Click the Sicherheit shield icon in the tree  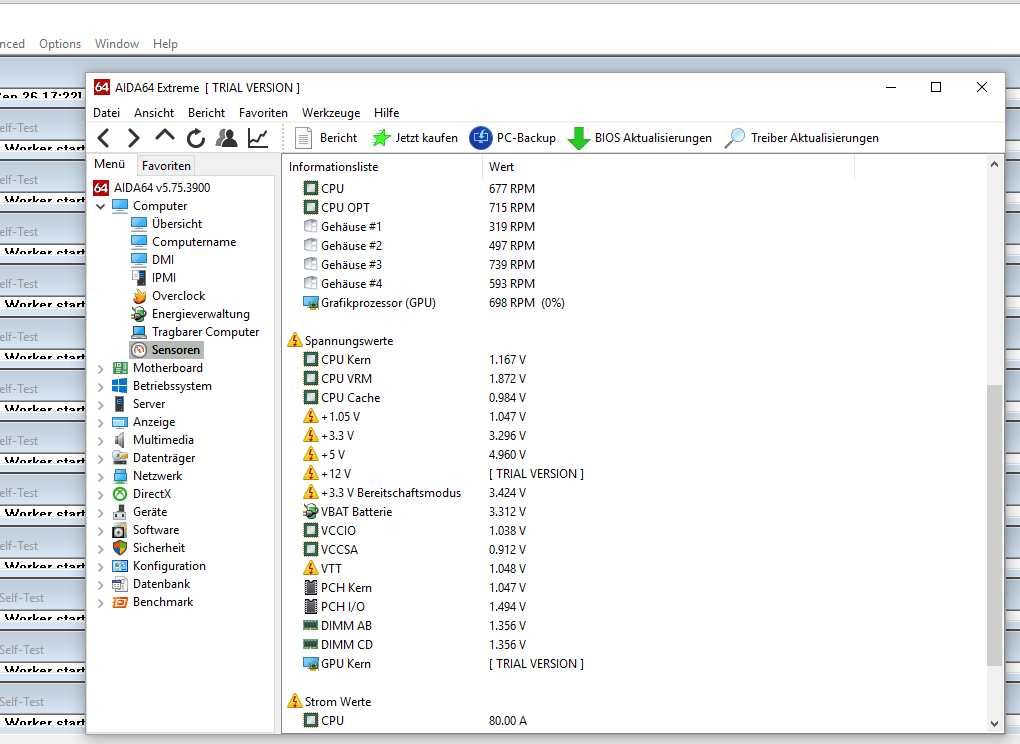120,548
